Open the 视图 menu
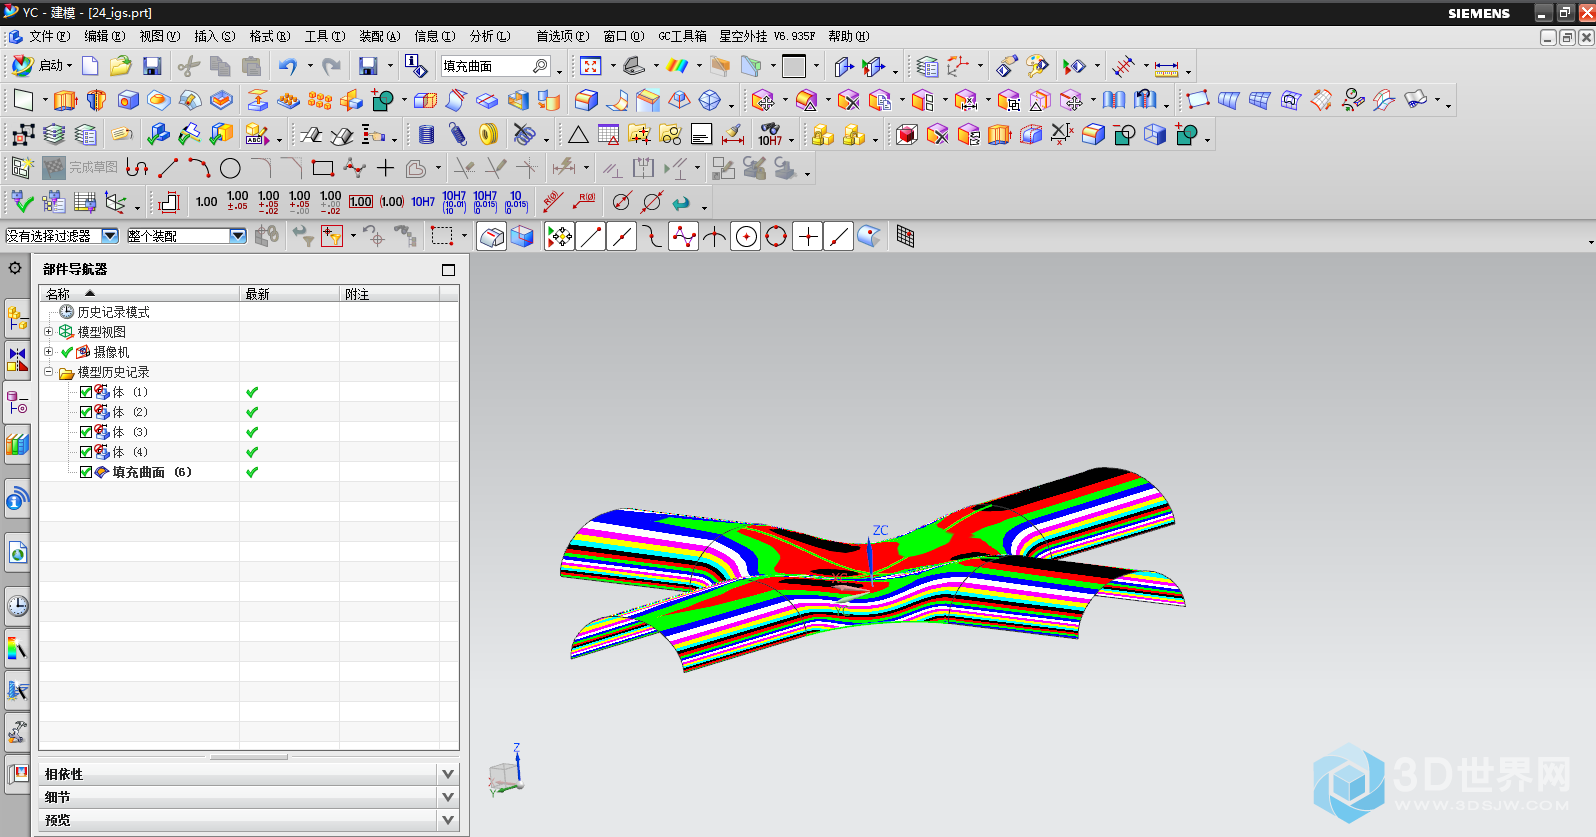This screenshot has height=837, width=1596. (x=159, y=37)
